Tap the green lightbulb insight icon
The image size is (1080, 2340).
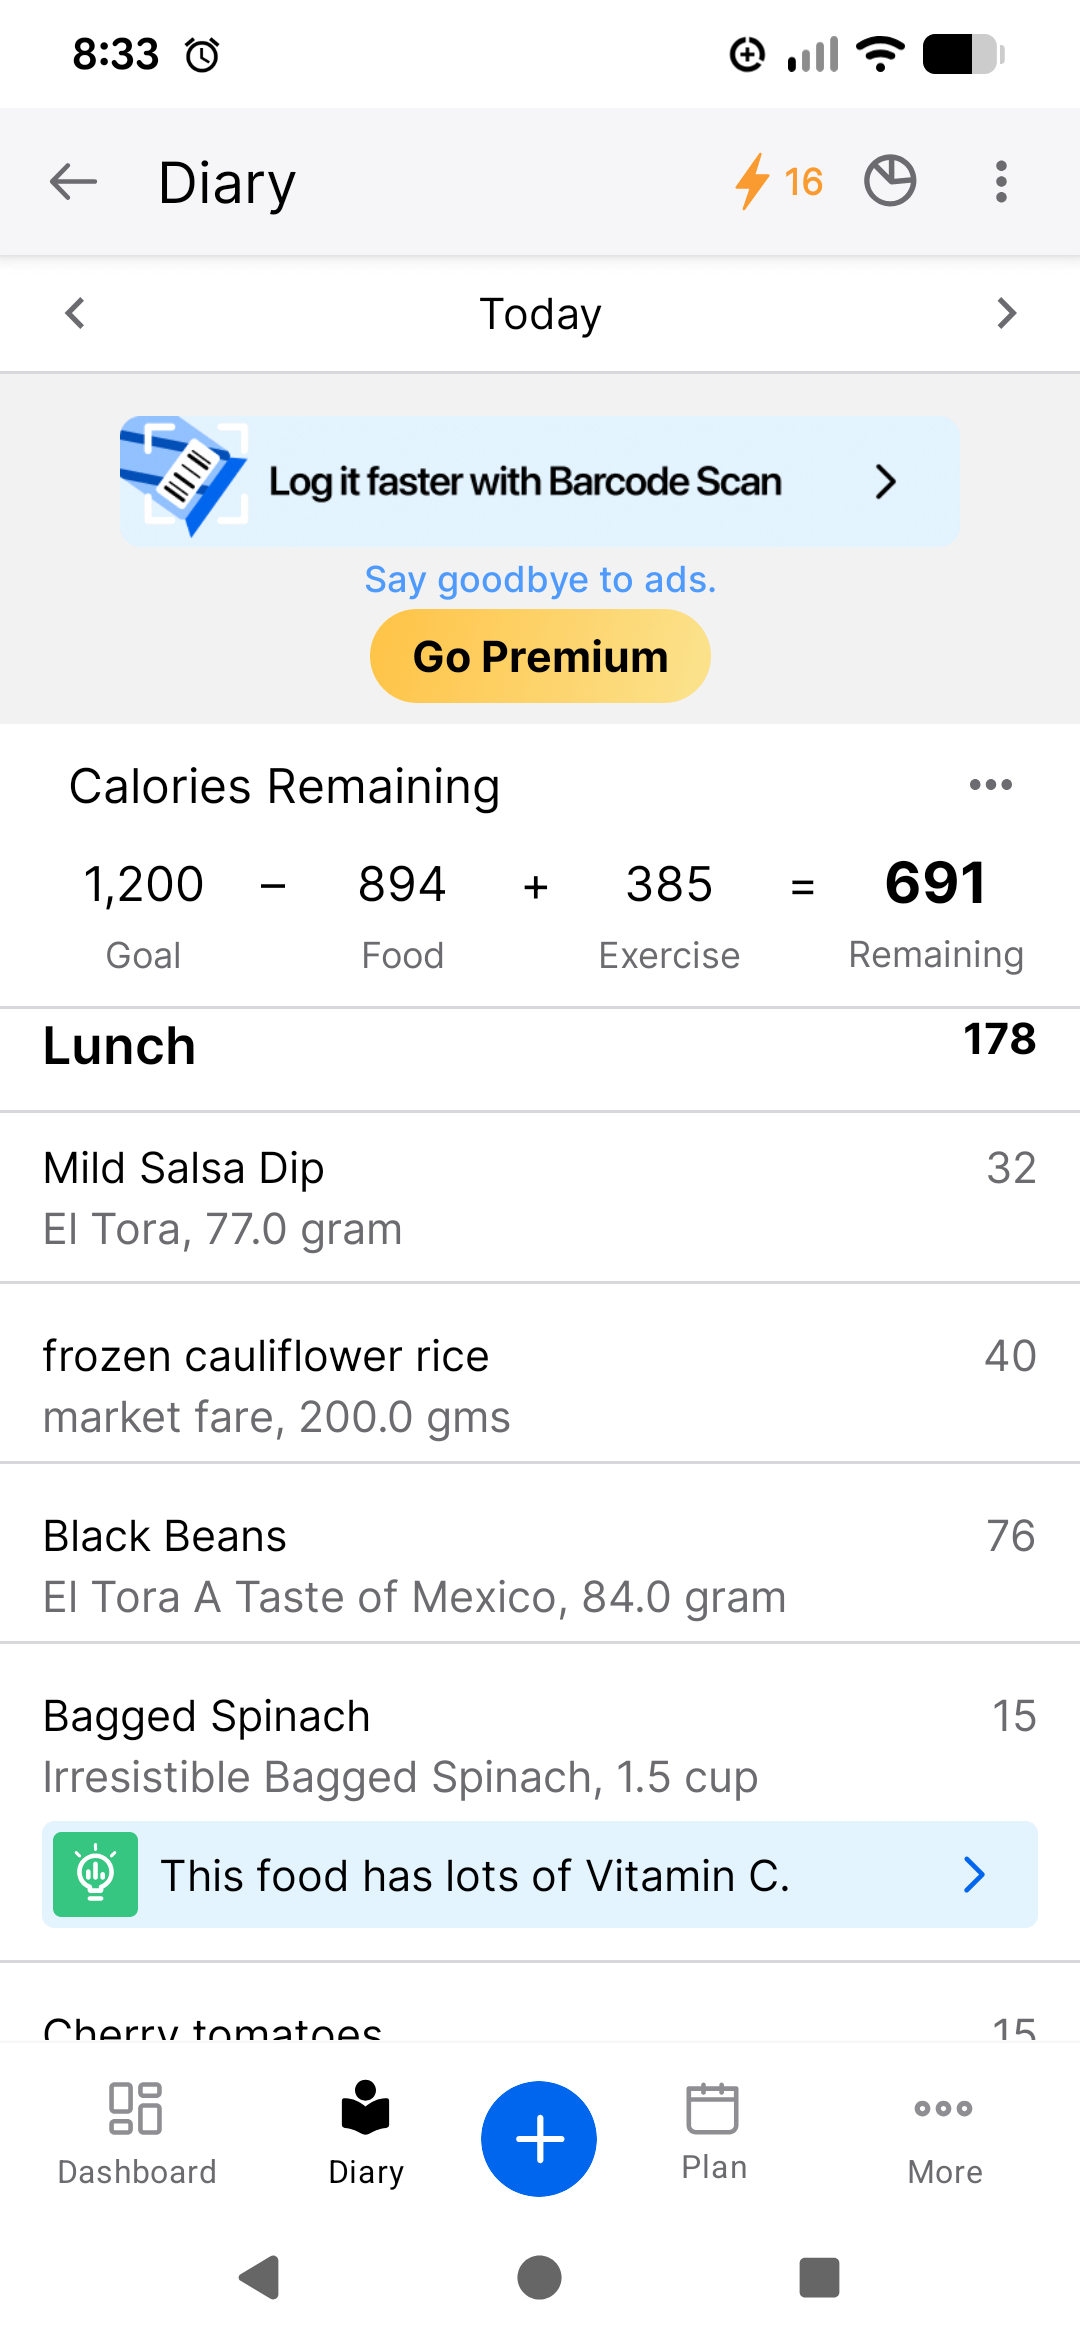point(95,1874)
